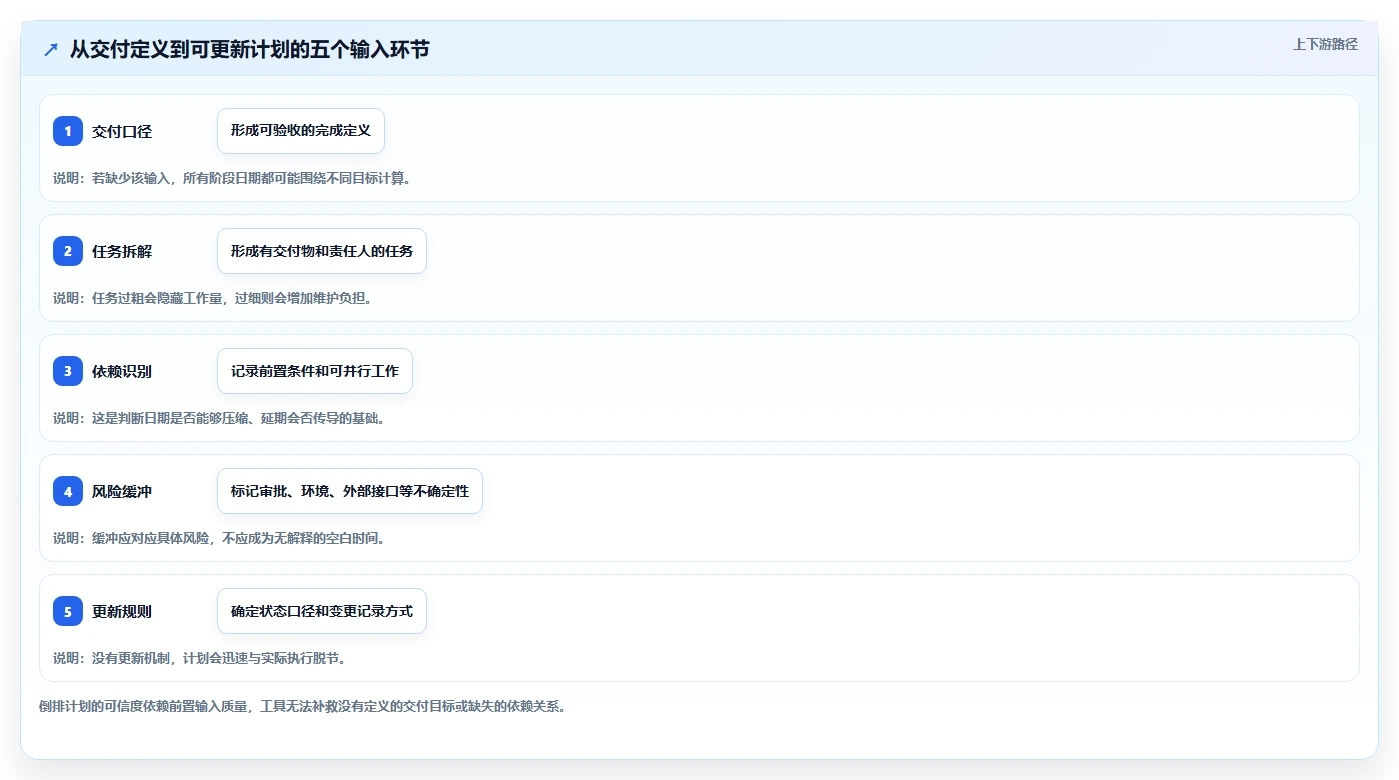Click the arrow icon beside the panel title
Screen dimensions: 1399x780
[51, 49]
